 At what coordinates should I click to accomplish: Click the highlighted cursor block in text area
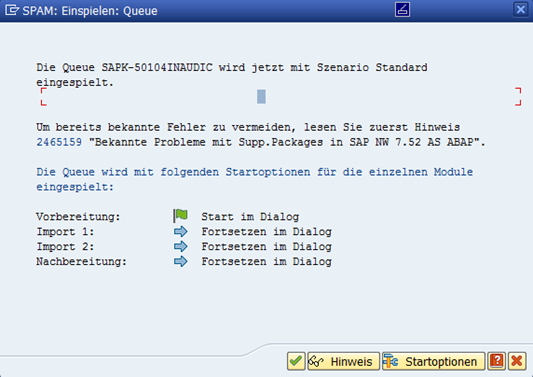261,97
